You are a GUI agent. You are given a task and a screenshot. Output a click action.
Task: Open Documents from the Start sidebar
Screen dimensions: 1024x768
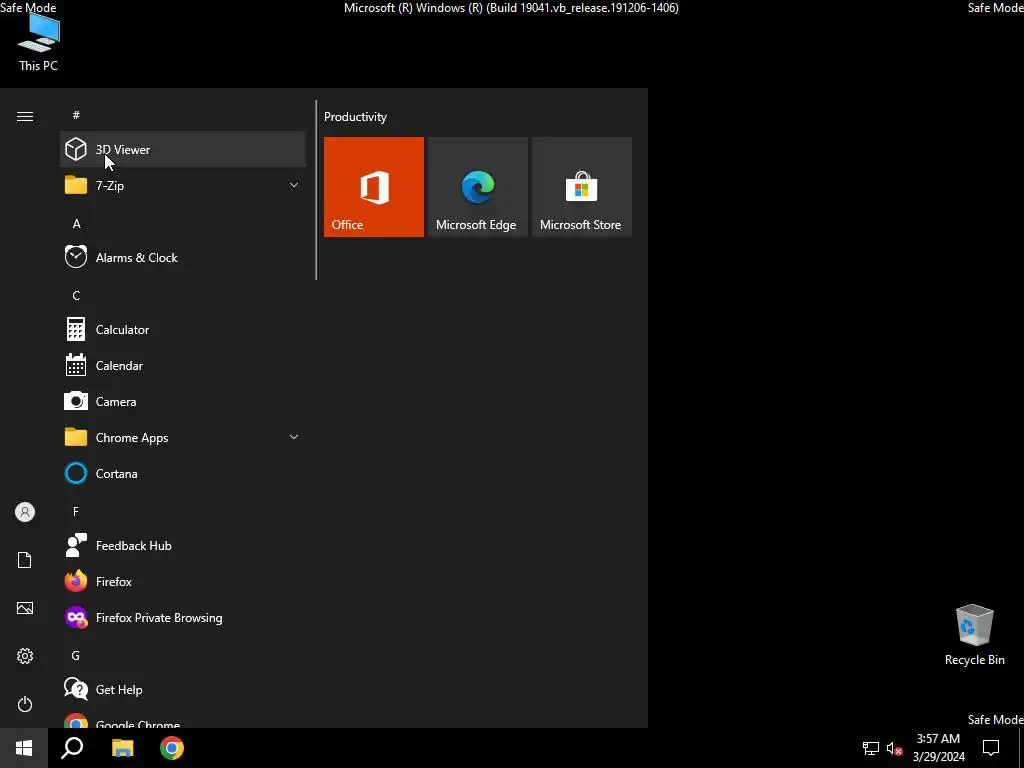pyautogui.click(x=25, y=560)
